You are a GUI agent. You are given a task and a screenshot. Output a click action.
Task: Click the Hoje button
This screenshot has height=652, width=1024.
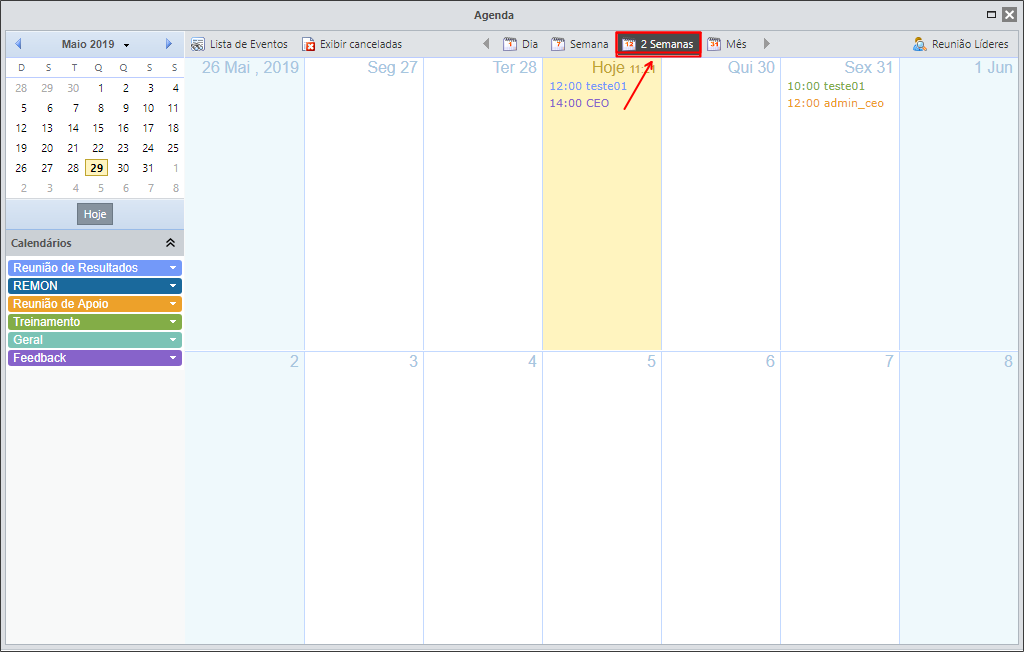(x=95, y=214)
